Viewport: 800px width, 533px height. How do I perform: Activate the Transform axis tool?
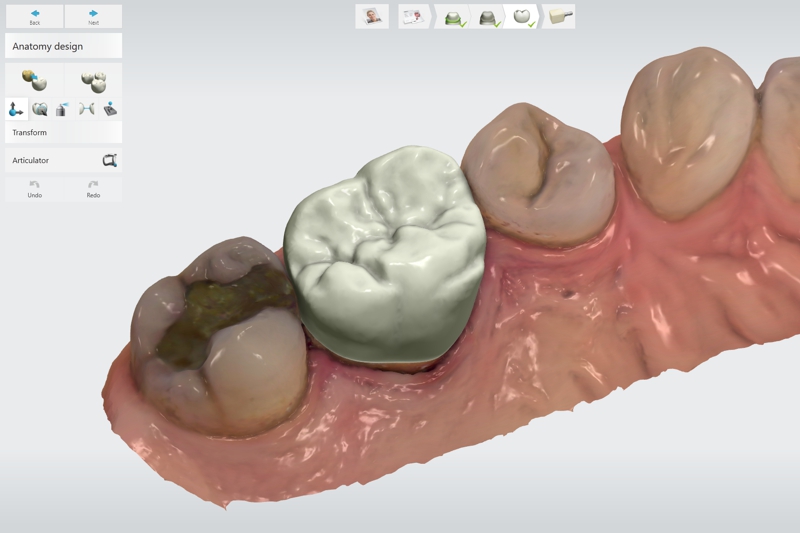[16, 109]
